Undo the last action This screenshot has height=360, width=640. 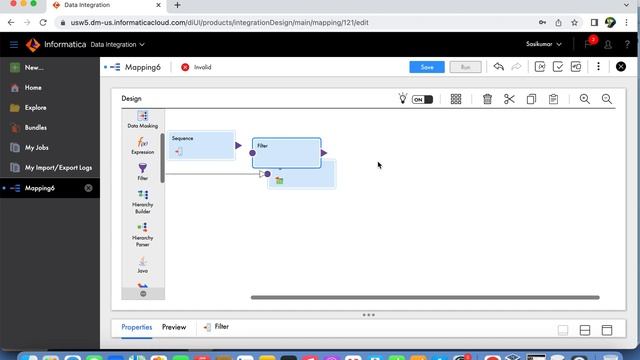coord(498,67)
